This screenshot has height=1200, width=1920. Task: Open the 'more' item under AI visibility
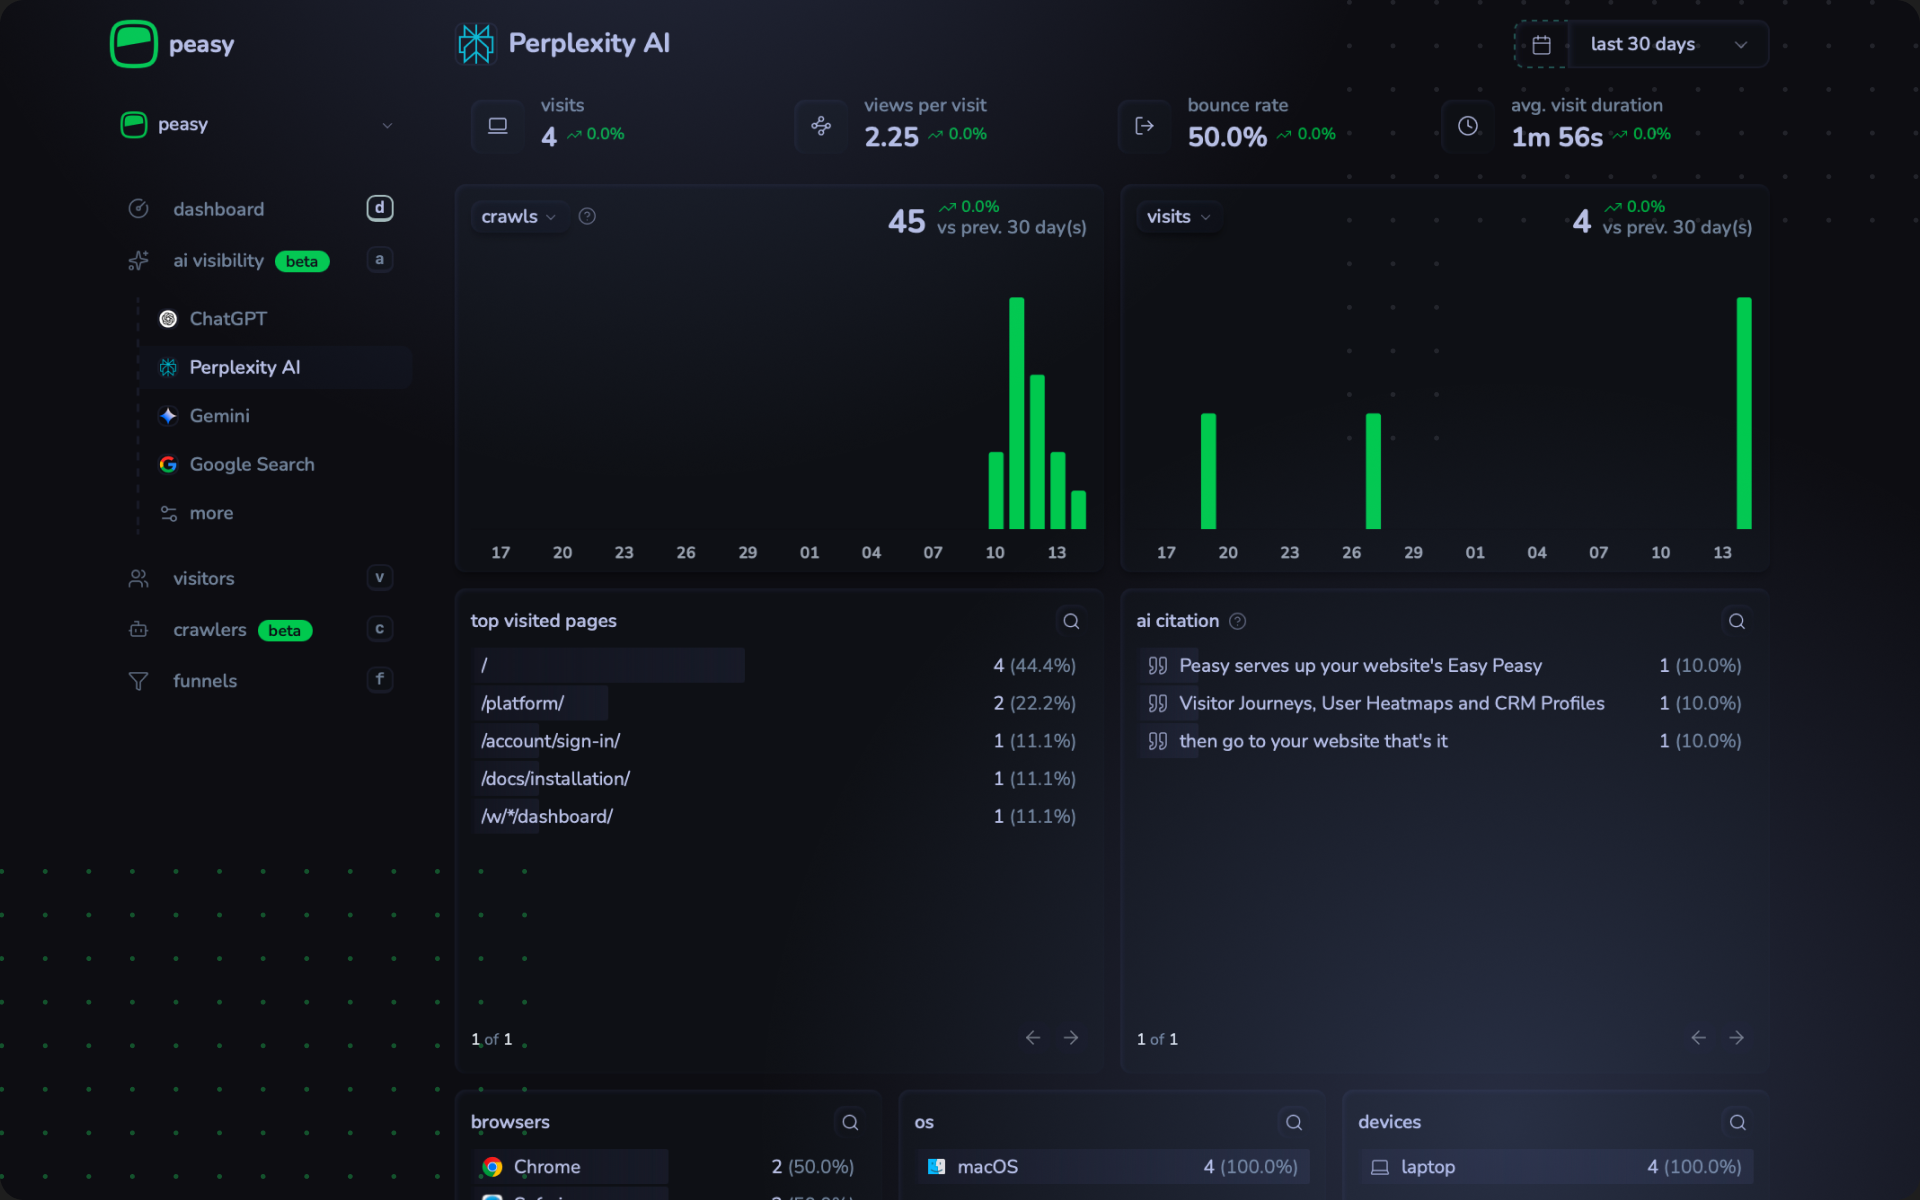[x=213, y=513]
